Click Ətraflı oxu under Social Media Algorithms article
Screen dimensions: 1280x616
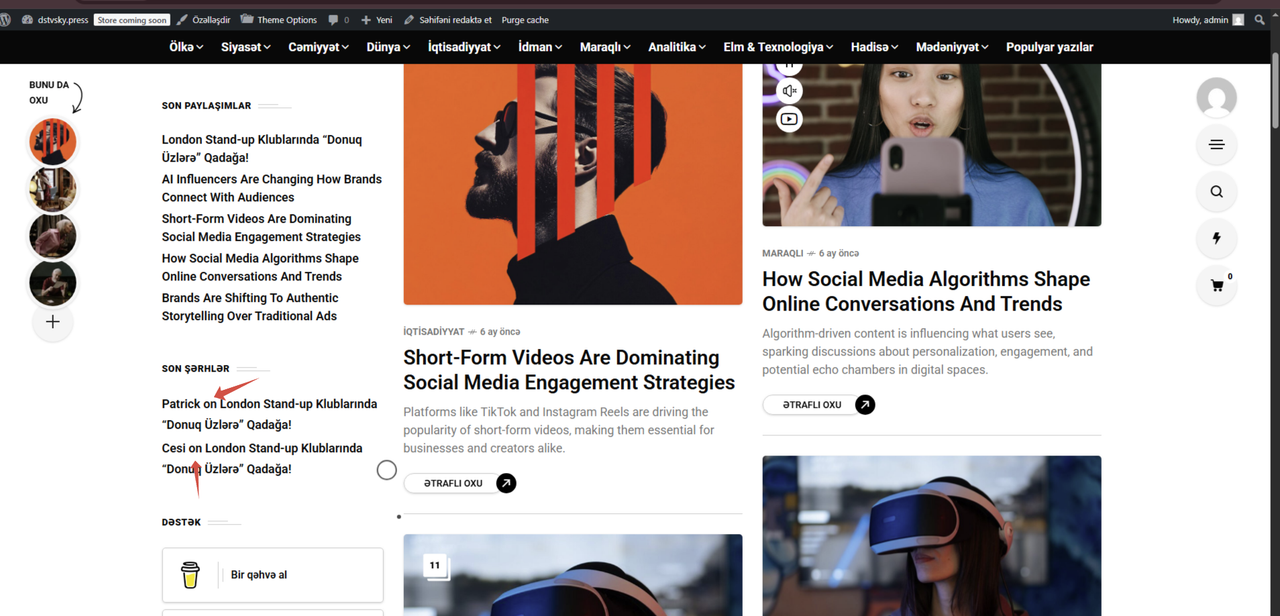tap(812, 405)
